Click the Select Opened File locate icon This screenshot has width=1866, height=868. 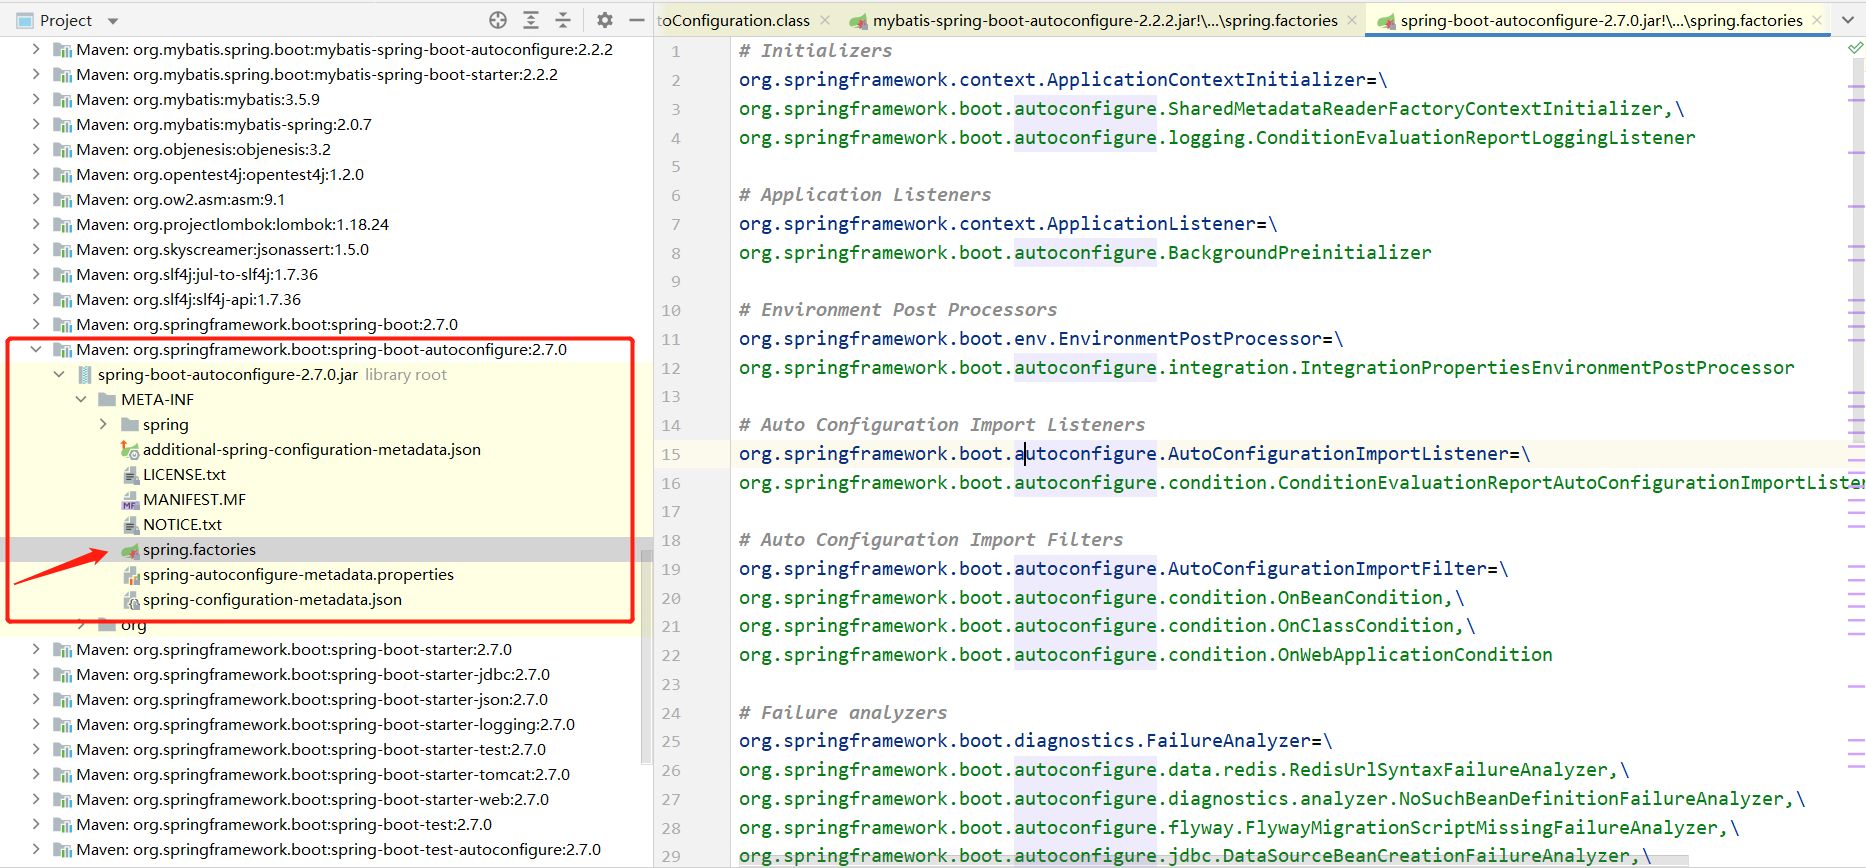coord(498,20)
